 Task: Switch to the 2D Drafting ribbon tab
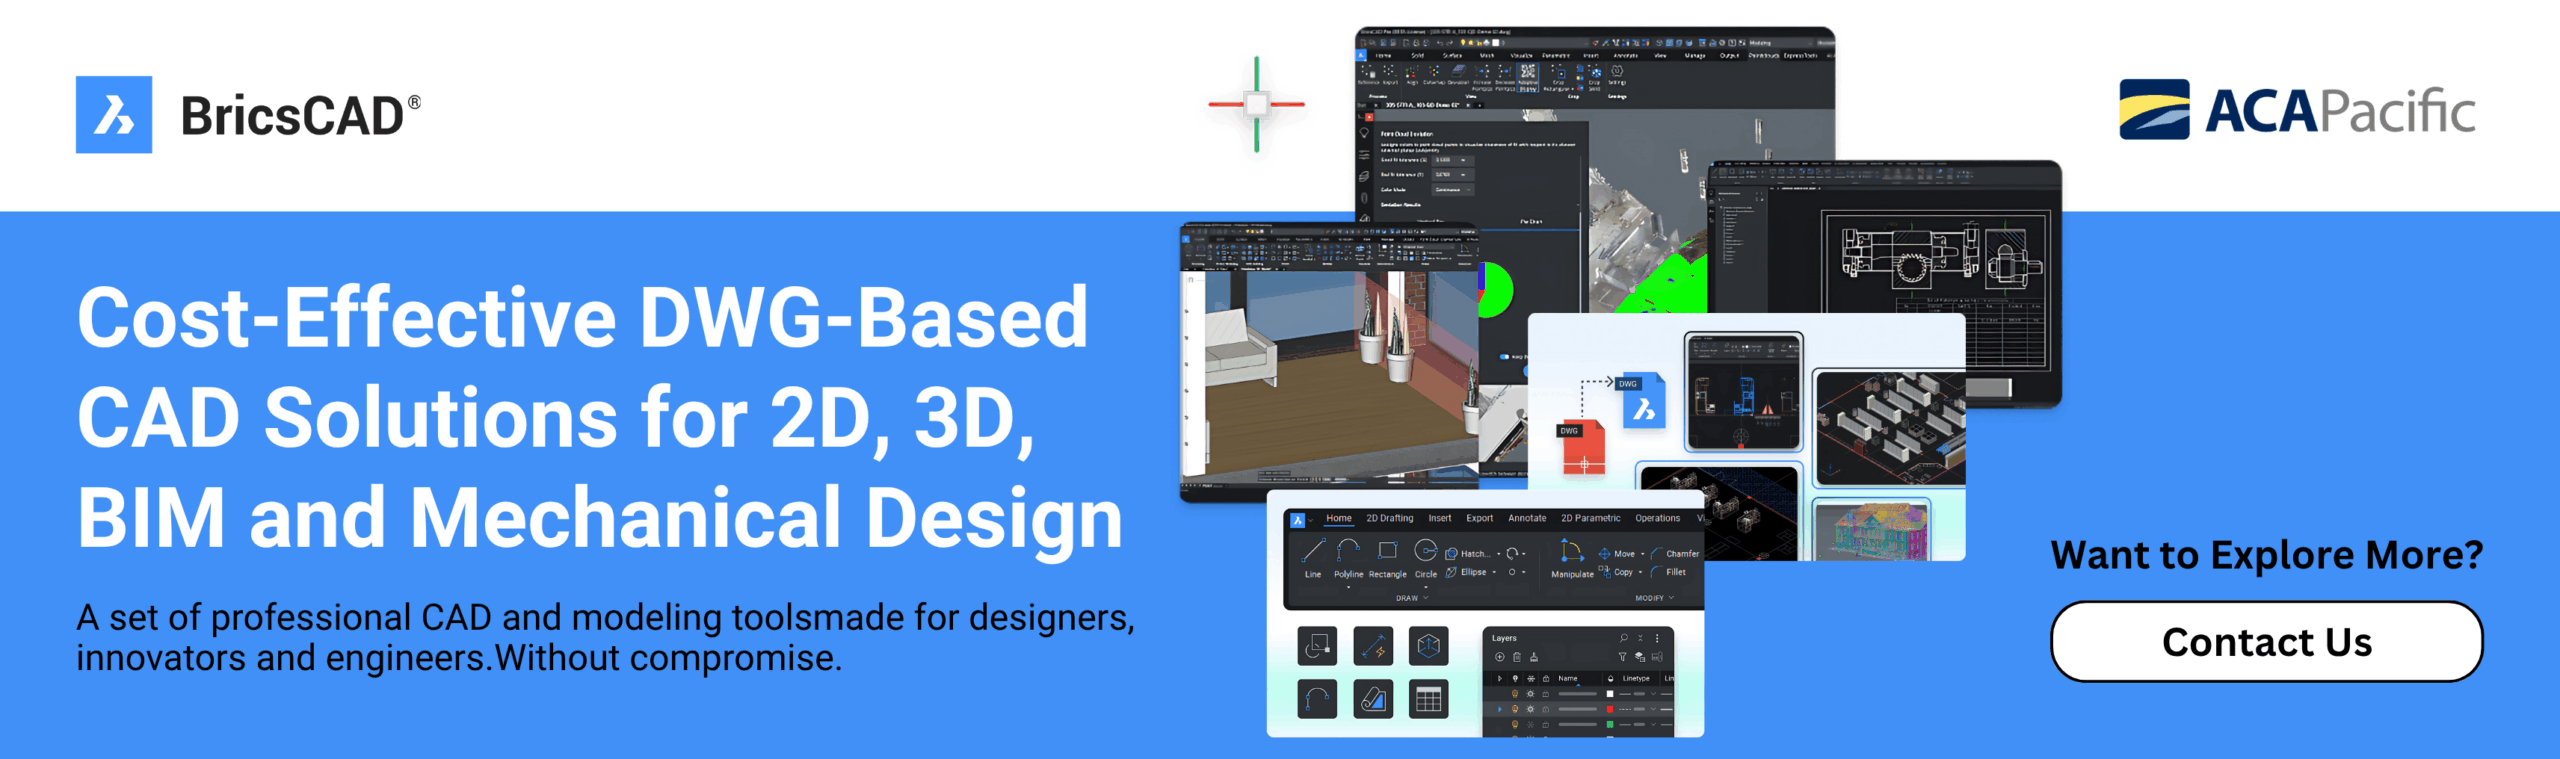click(1389, 518)
